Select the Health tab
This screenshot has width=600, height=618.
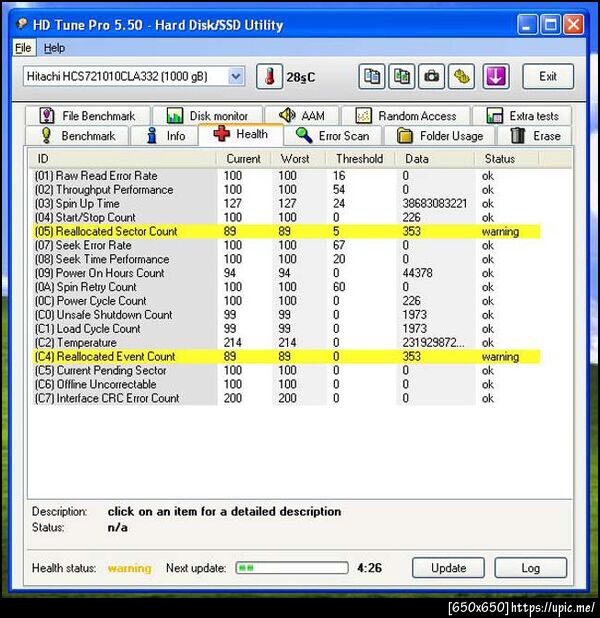point(241,134)
